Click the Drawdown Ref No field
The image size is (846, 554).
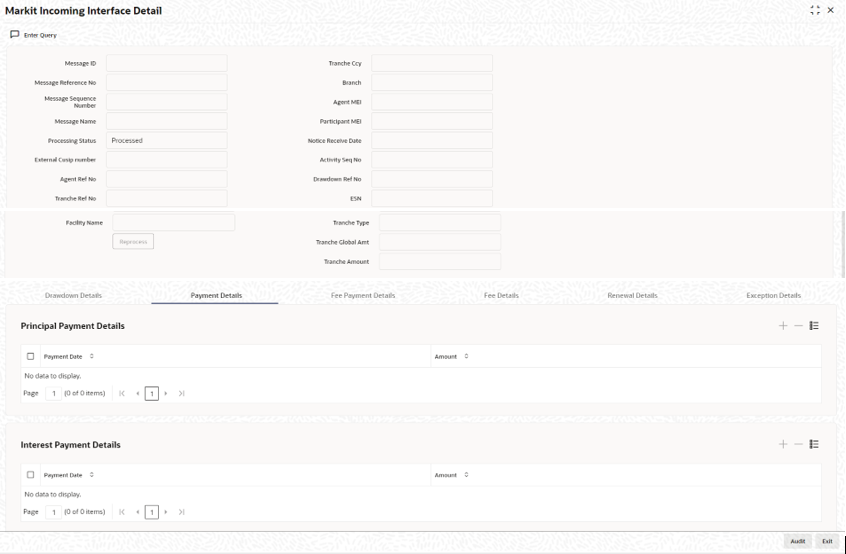tap(432, 179)
